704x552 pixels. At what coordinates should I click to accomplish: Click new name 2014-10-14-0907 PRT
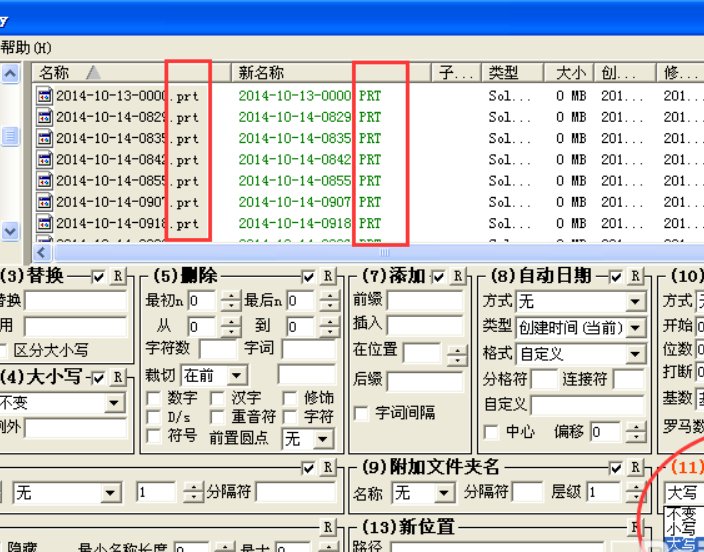click(x=310, y=202)
